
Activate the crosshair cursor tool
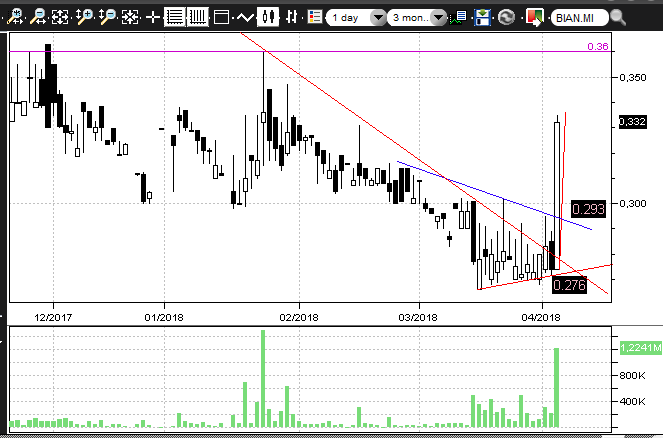(x=152, y=17)
